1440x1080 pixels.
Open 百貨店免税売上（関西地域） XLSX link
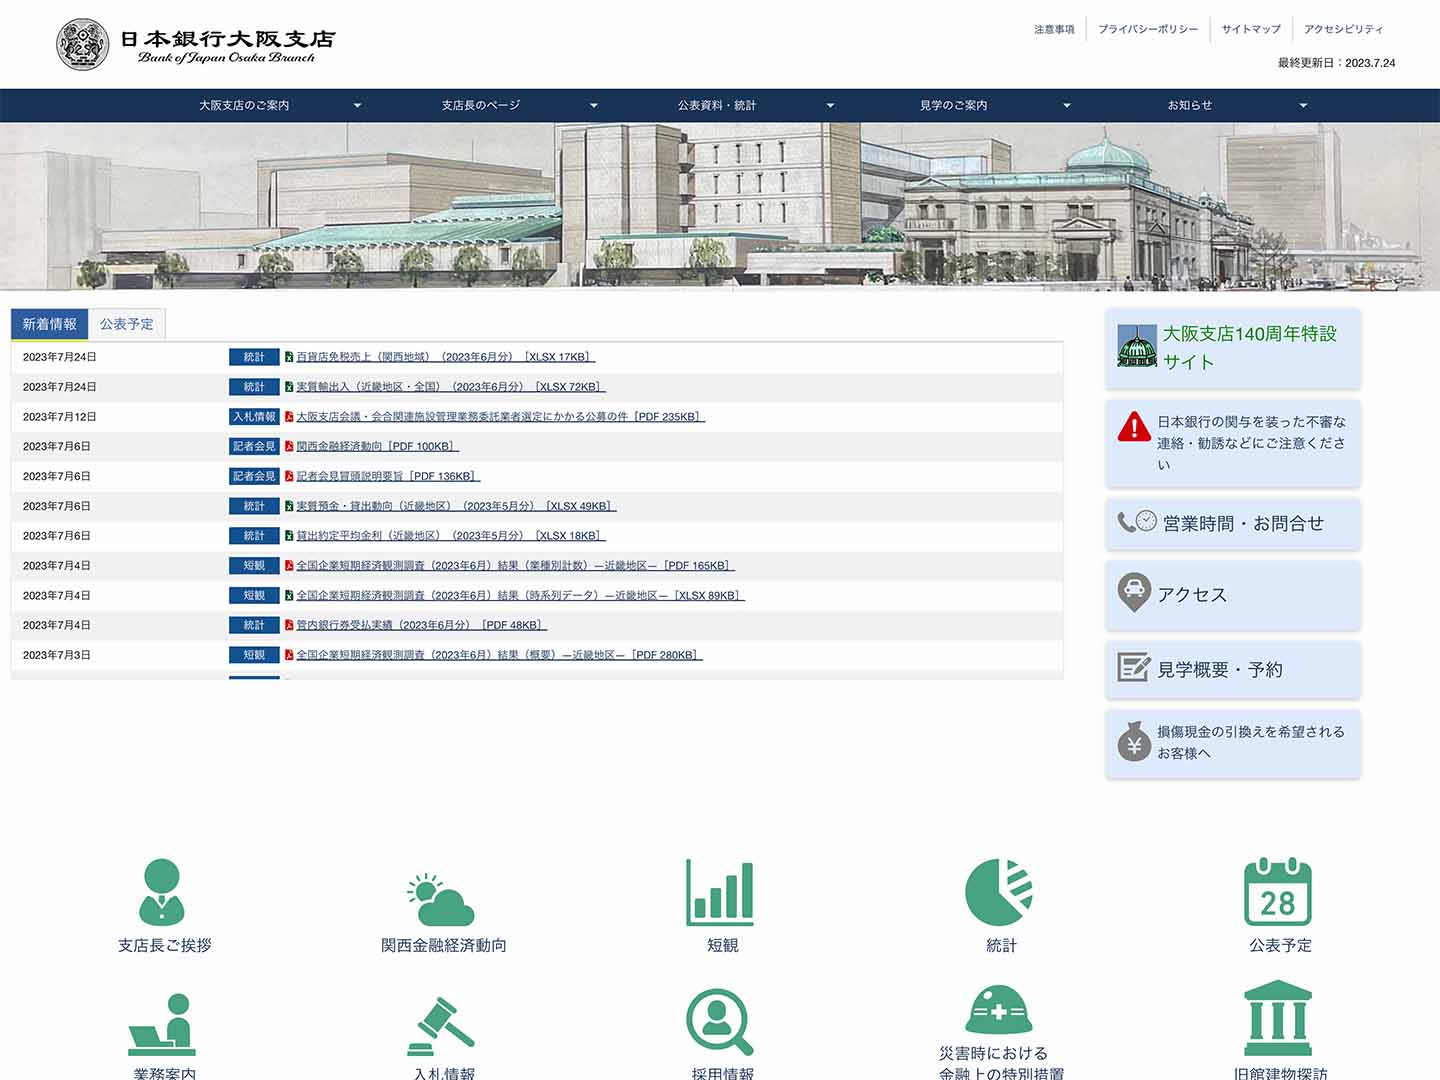click(x=445, y=357)
